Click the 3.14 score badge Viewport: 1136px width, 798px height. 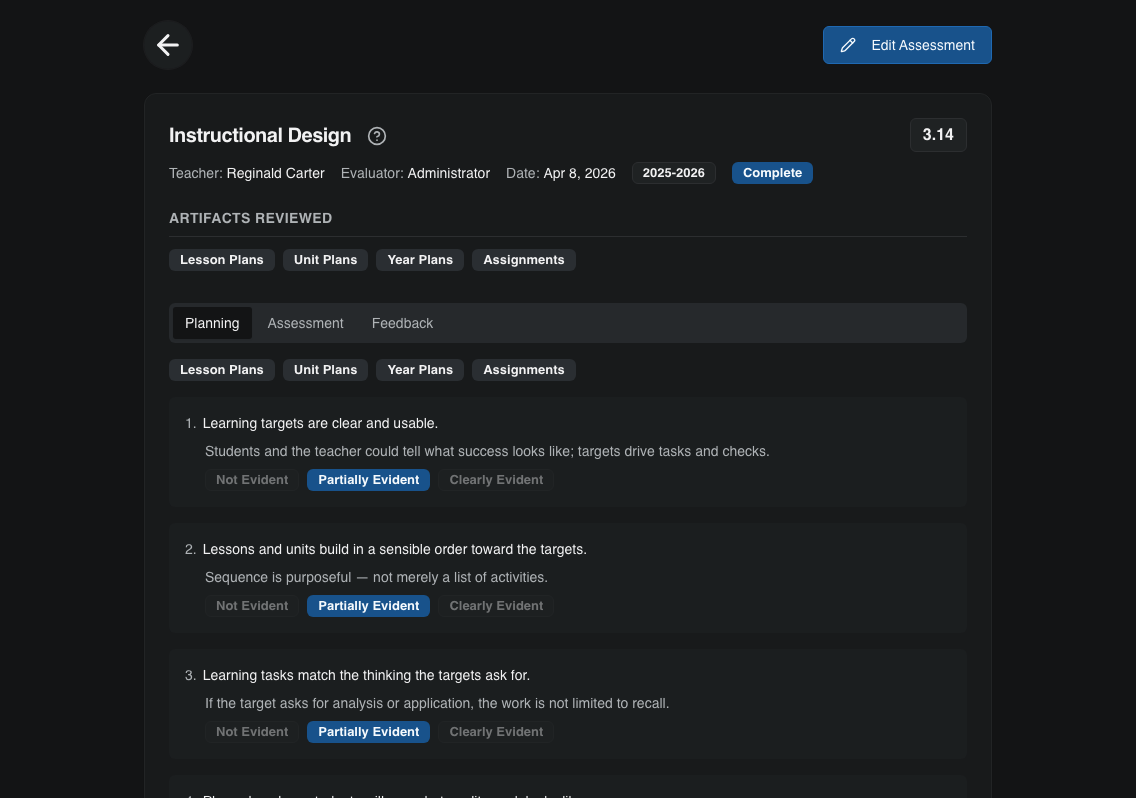pyautogui.click(x=938, y=135)
